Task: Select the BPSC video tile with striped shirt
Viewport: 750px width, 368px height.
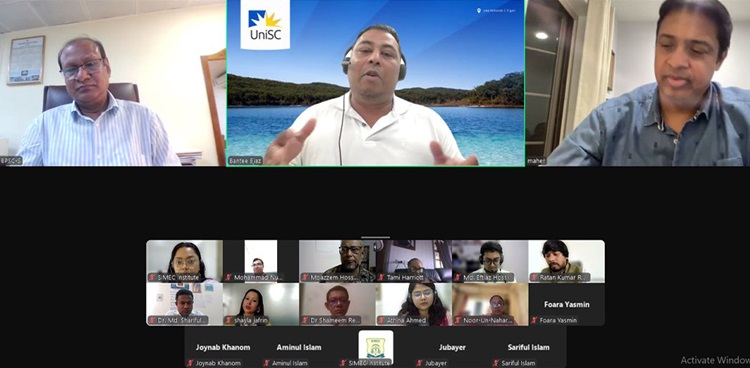Action: pos(113,83)
